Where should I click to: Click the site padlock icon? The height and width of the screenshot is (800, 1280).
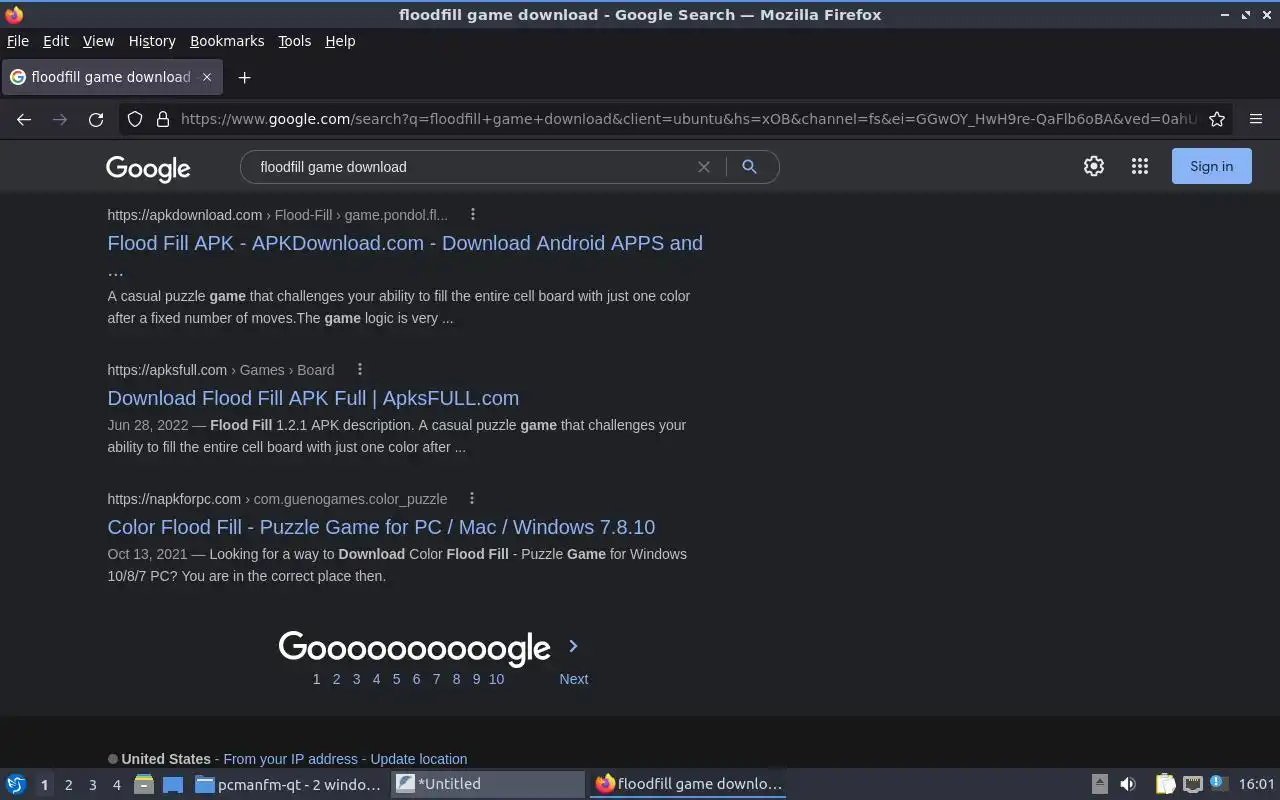tap(163, 119)
